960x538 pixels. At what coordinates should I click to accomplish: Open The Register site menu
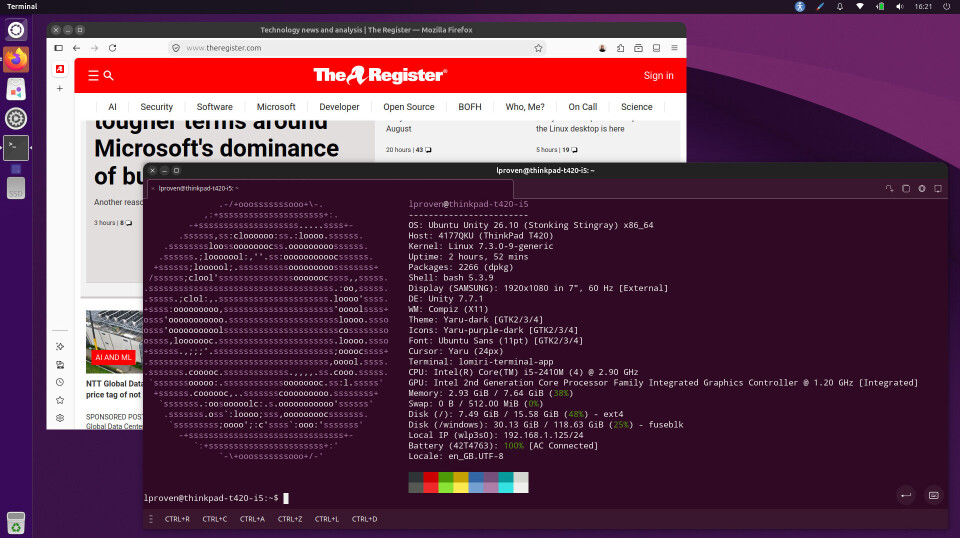click(93, 75)
